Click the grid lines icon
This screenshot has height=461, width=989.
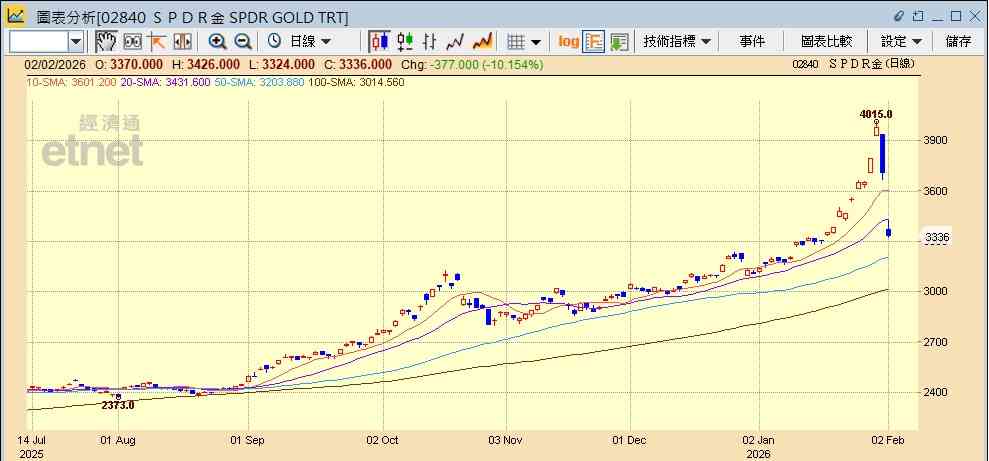click(x=517, y=42)
